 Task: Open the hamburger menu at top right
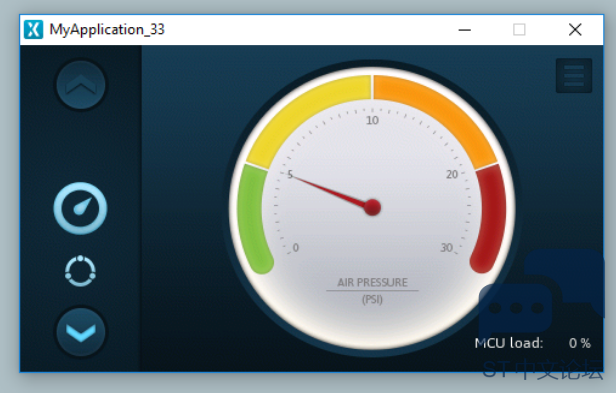574,76
